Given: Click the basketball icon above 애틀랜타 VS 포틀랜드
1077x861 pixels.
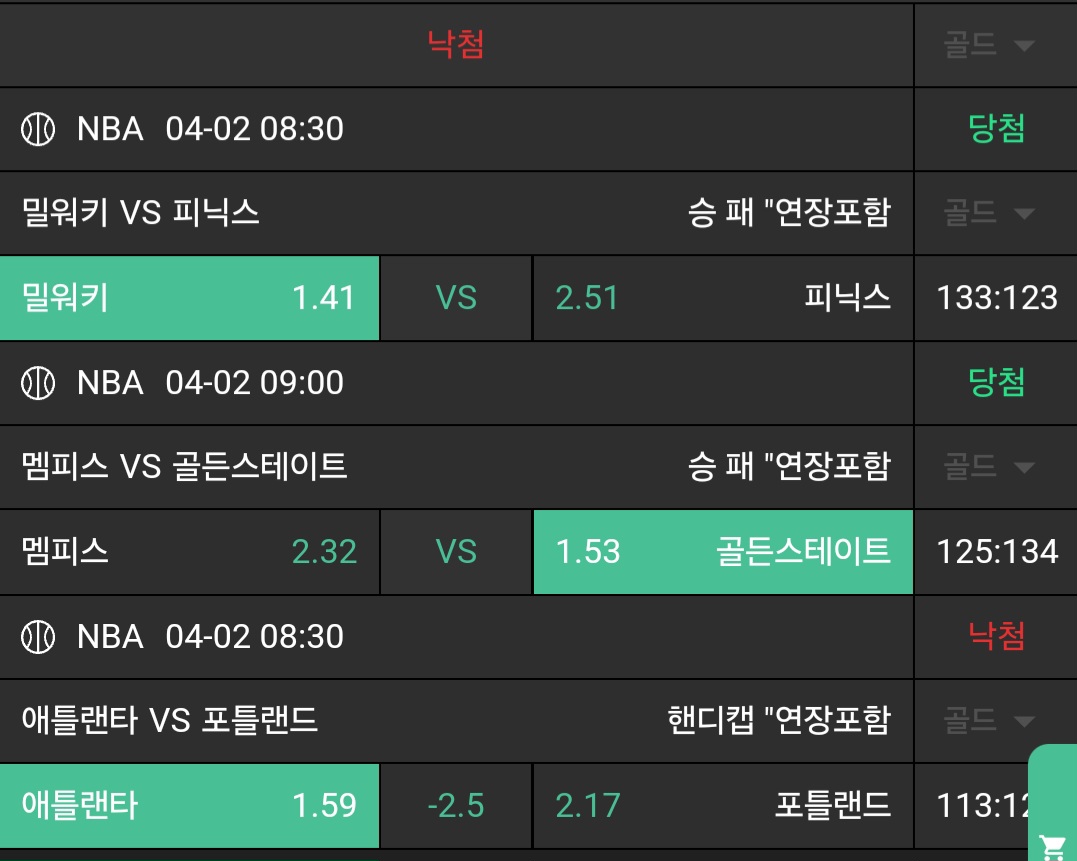Looking at the screenshot, I should (x=38, y=637).
